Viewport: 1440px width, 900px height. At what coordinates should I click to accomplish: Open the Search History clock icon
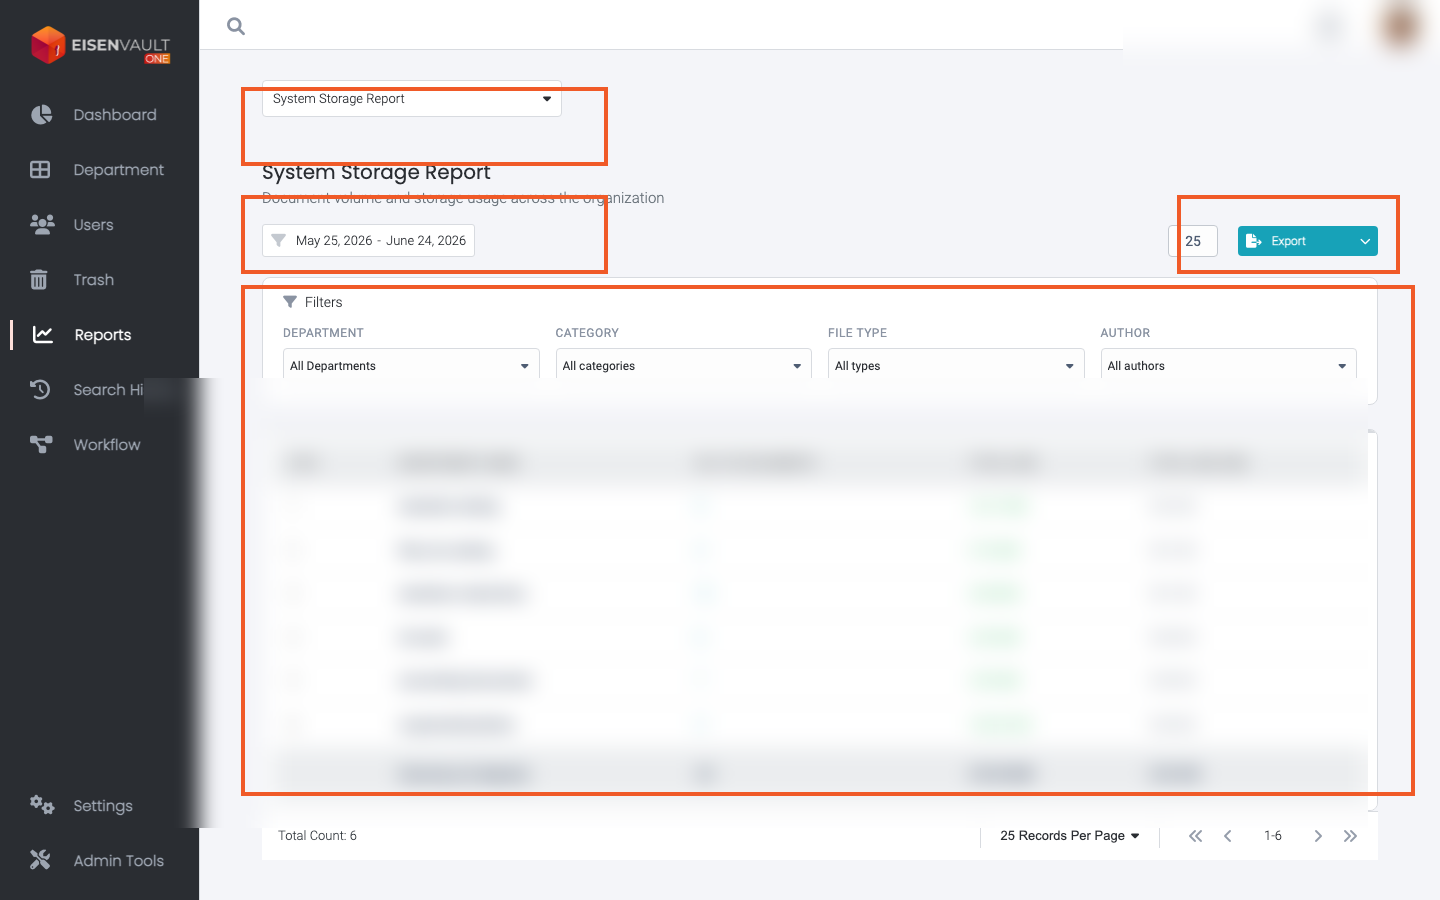pos(40,390)
